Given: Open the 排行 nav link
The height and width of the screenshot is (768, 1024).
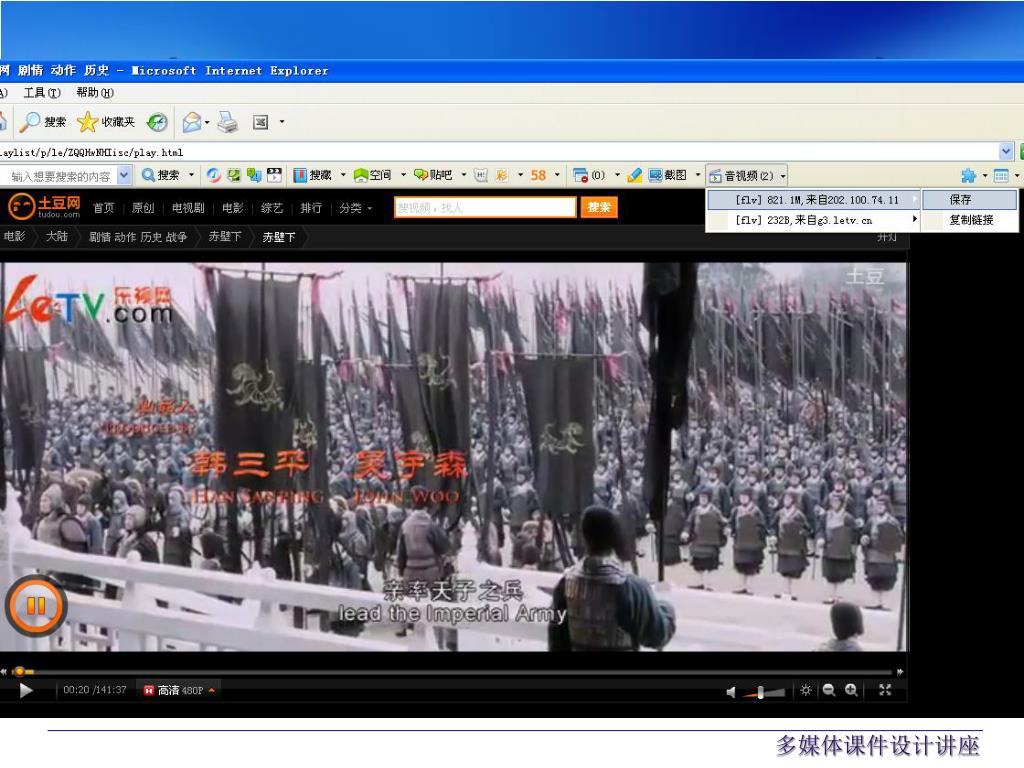Looking at the screenshot, I should click(311, 208).
